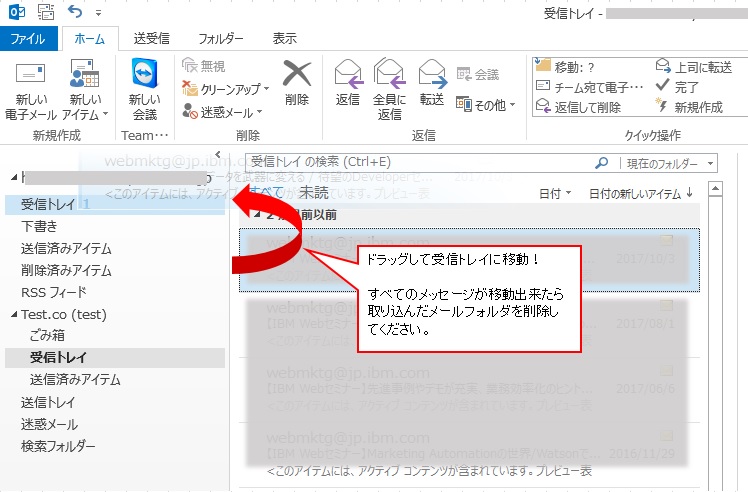Reply to everyone with 全員に返信
The image size is (748, 492).
click(389, 89)
